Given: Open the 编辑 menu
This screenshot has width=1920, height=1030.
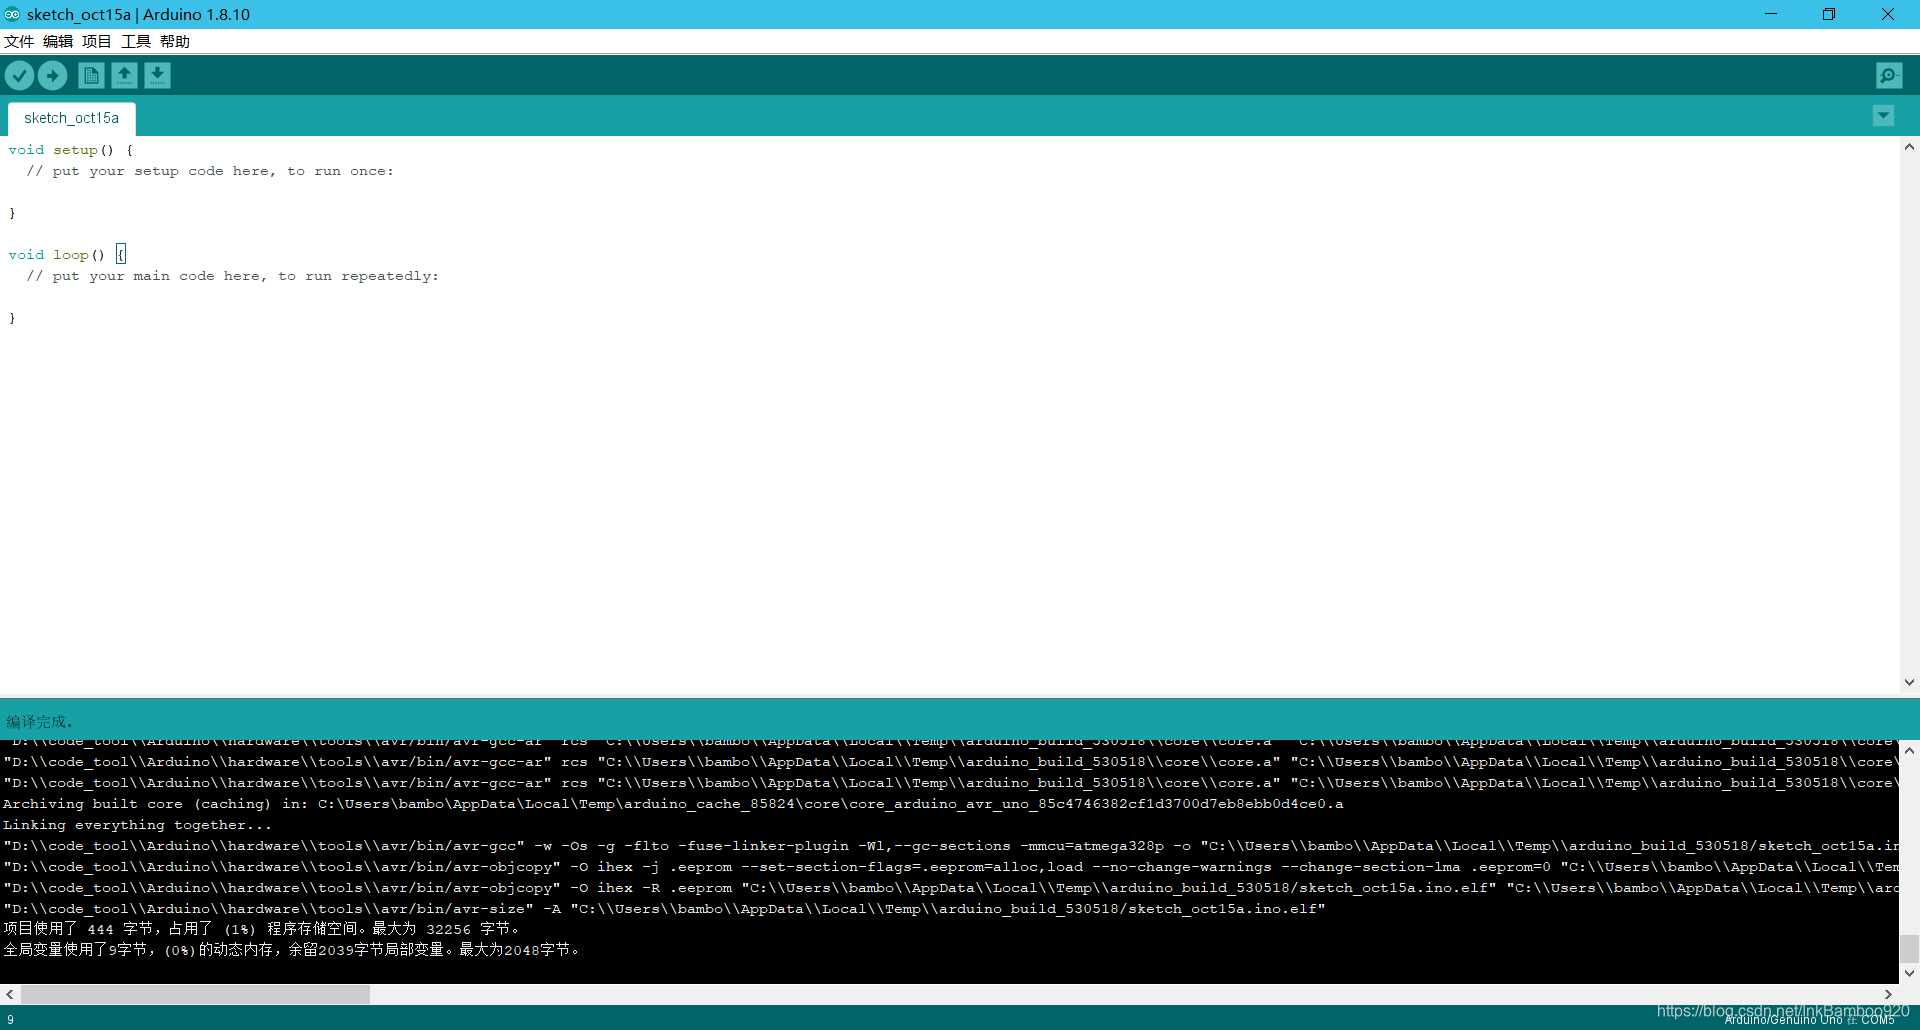Looking at the screenshot, I should click(58, 41).
